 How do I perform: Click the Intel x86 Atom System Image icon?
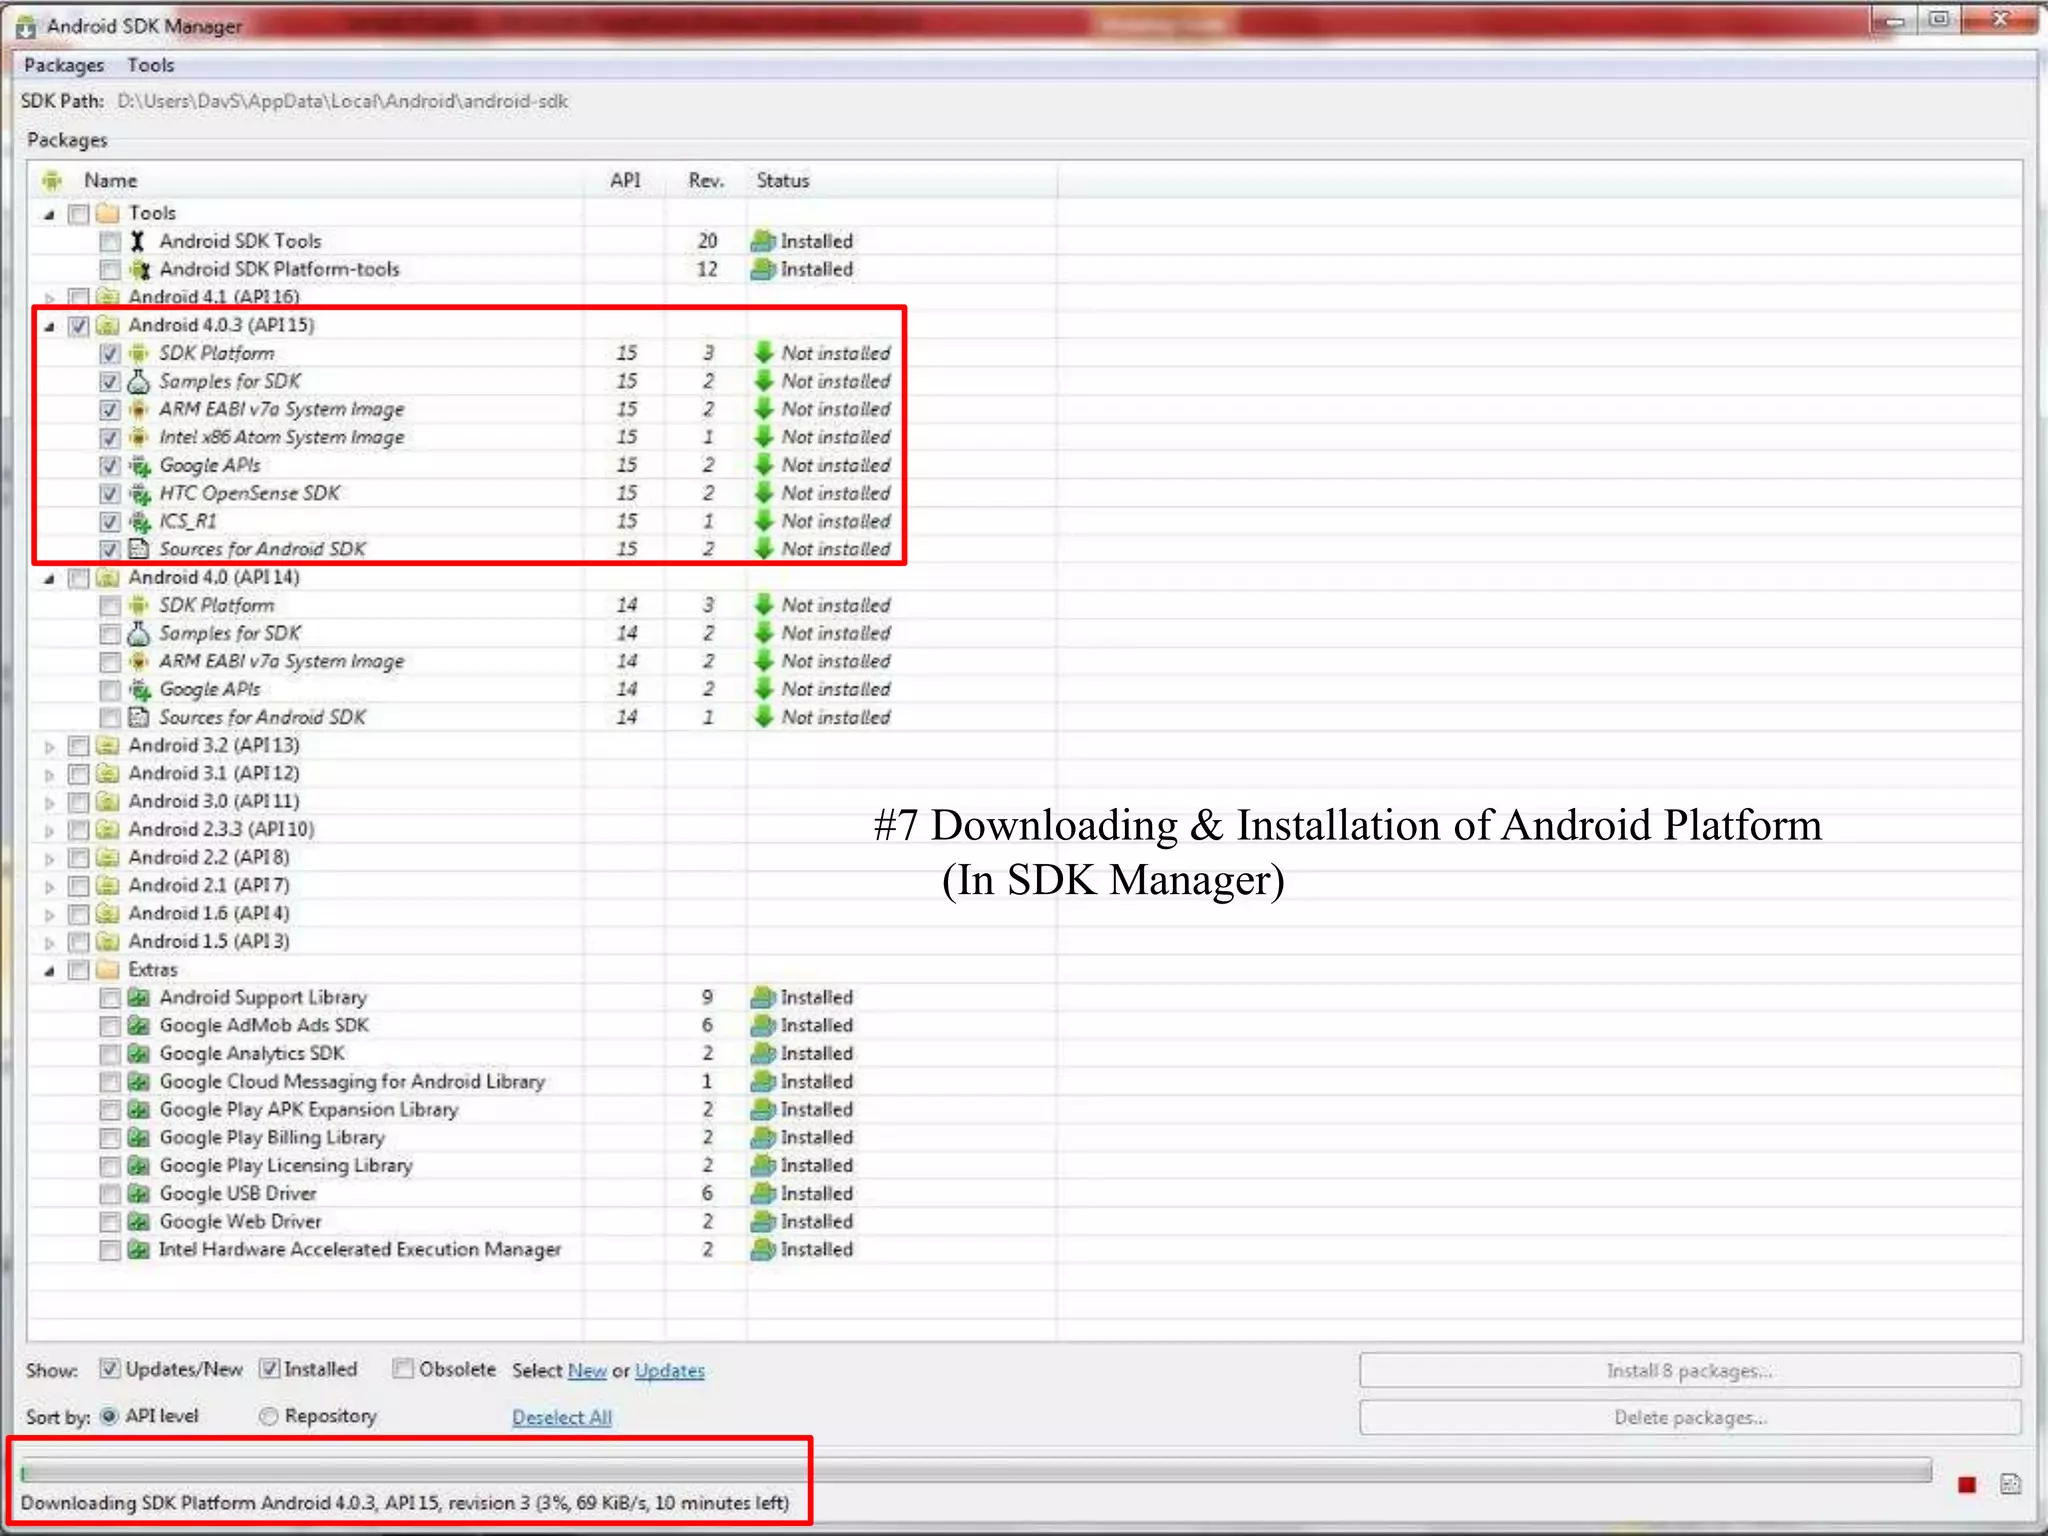[x=139, y=437]
